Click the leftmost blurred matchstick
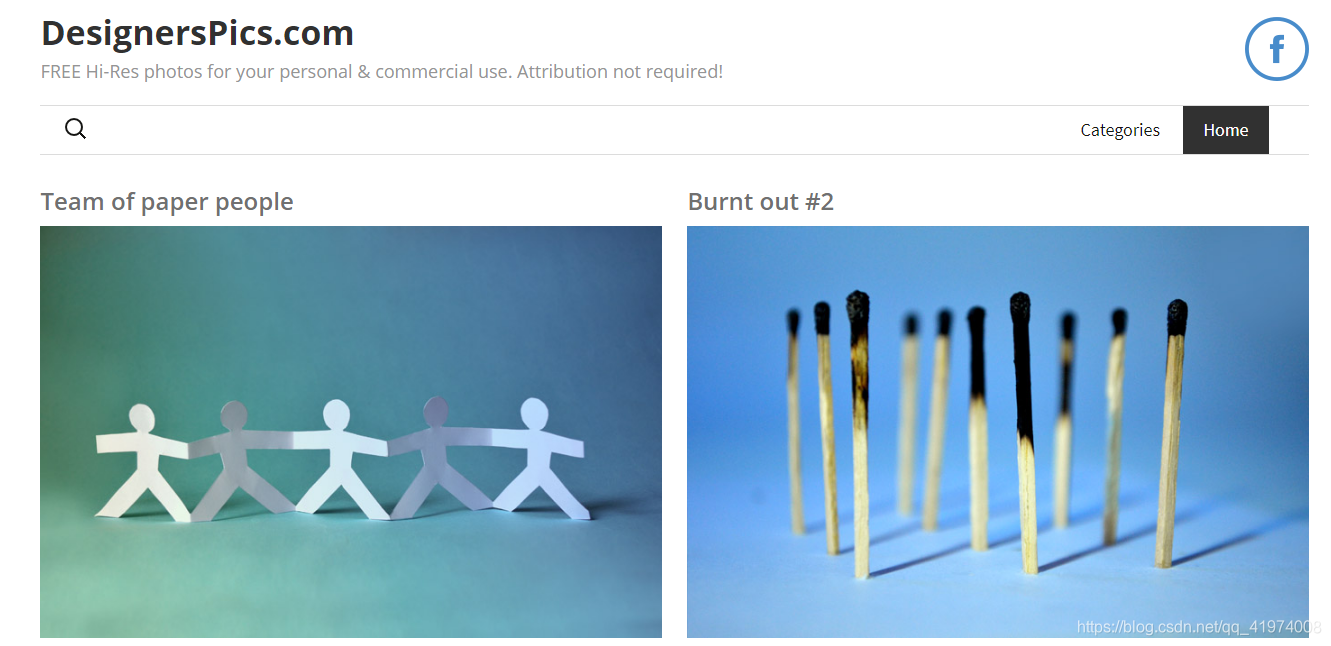 (x=794, y=420)
